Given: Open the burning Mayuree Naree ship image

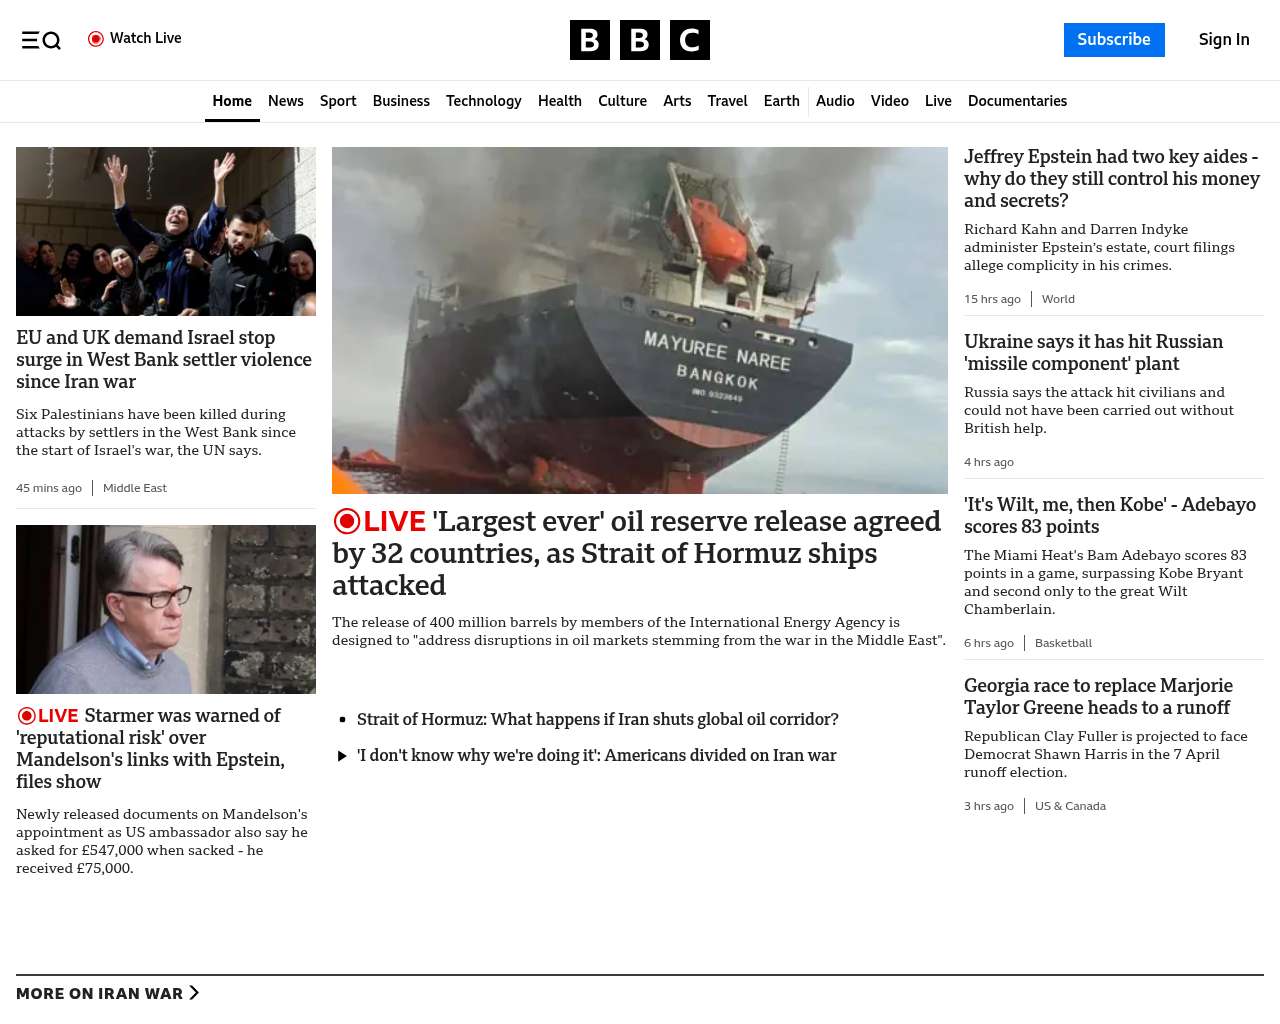Looking at the screenshot, I should [639, 320].
